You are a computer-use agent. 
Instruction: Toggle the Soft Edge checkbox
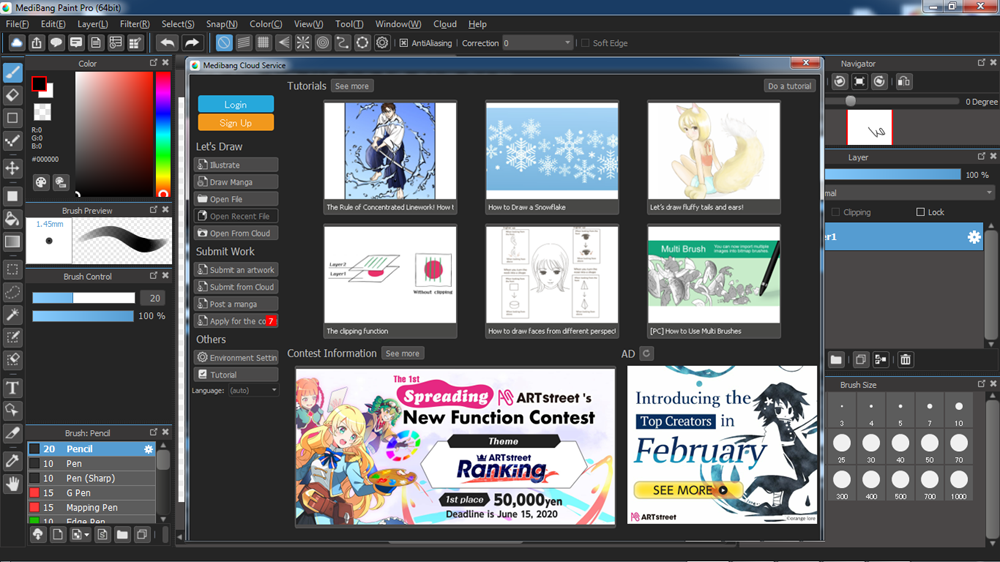click(x=585, y=43)
